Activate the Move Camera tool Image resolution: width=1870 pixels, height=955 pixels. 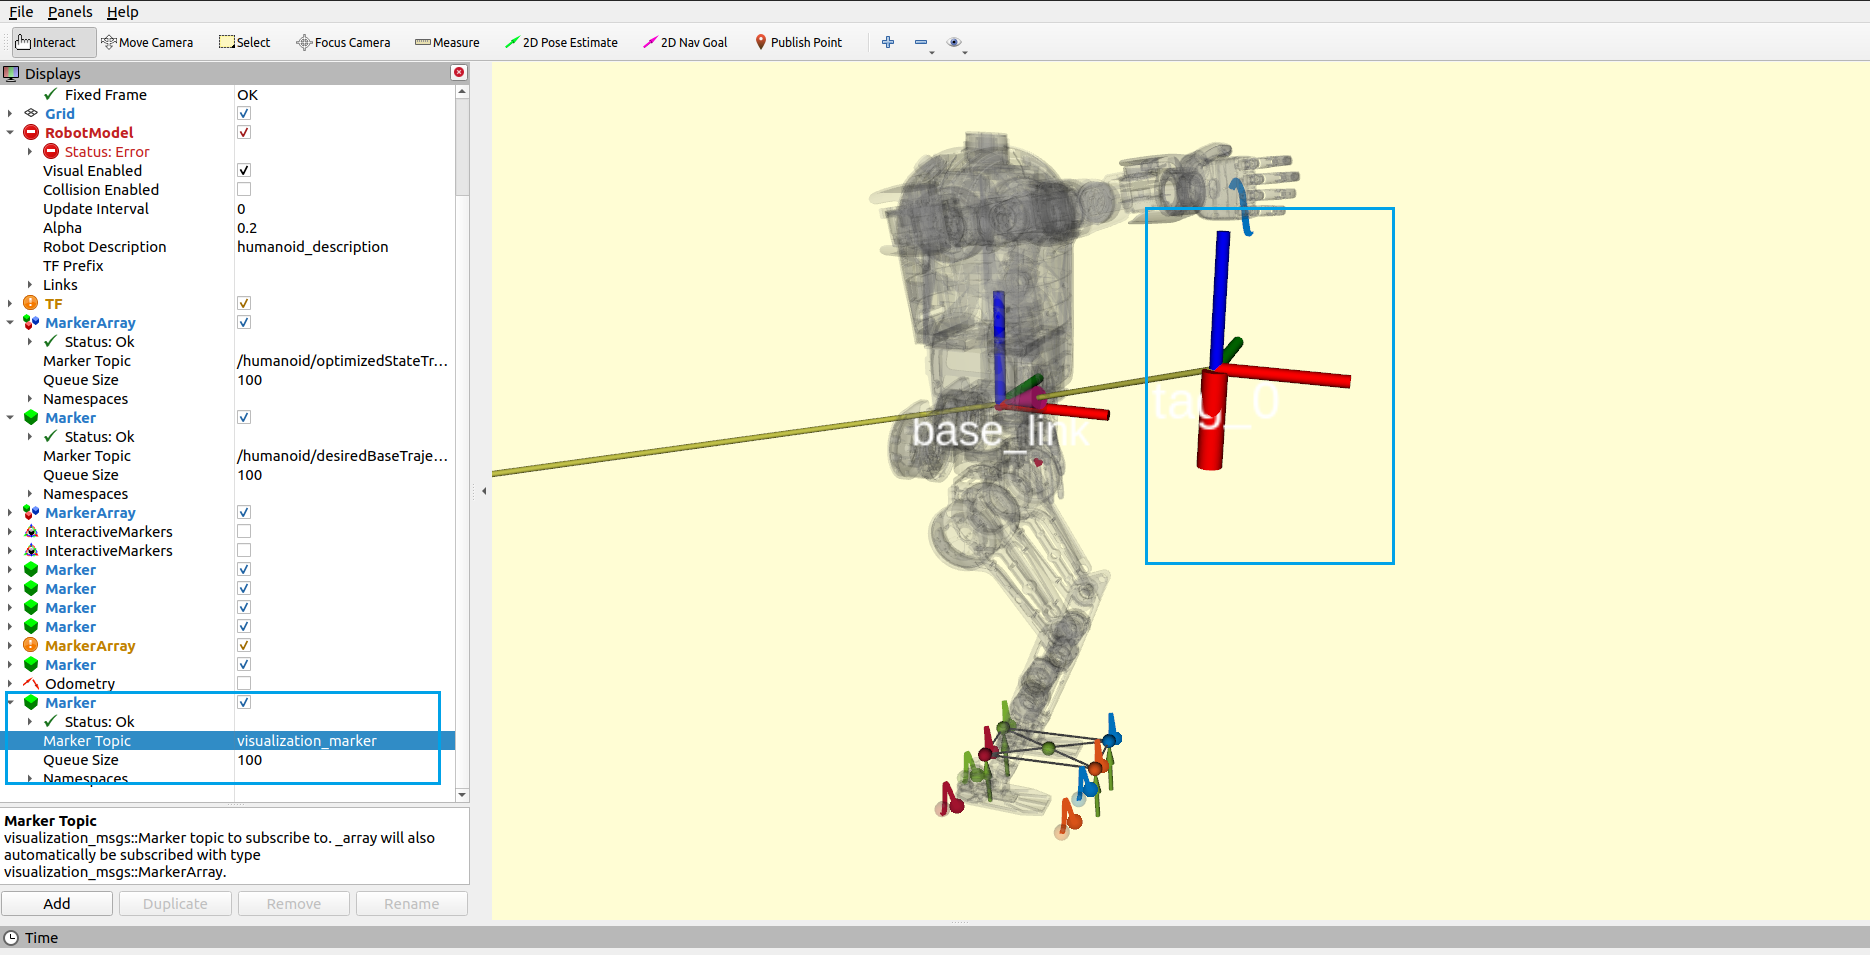click(147, 42)
